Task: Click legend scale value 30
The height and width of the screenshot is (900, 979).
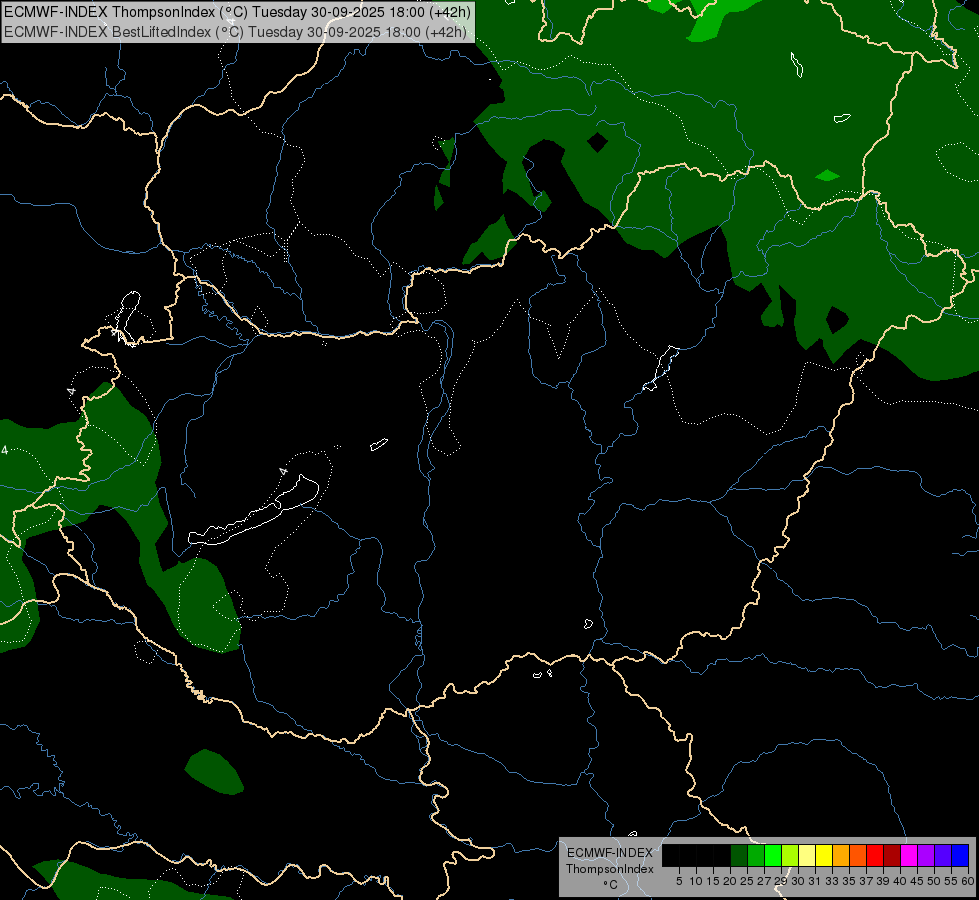Action: 798,881
